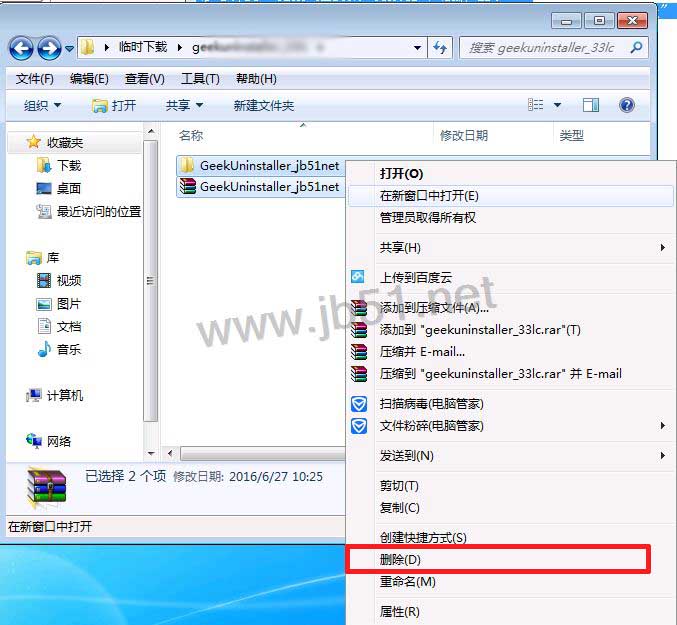Open address bar history dropdown
677x625 pixels.
pyautogui.click(x=417, y=47)
